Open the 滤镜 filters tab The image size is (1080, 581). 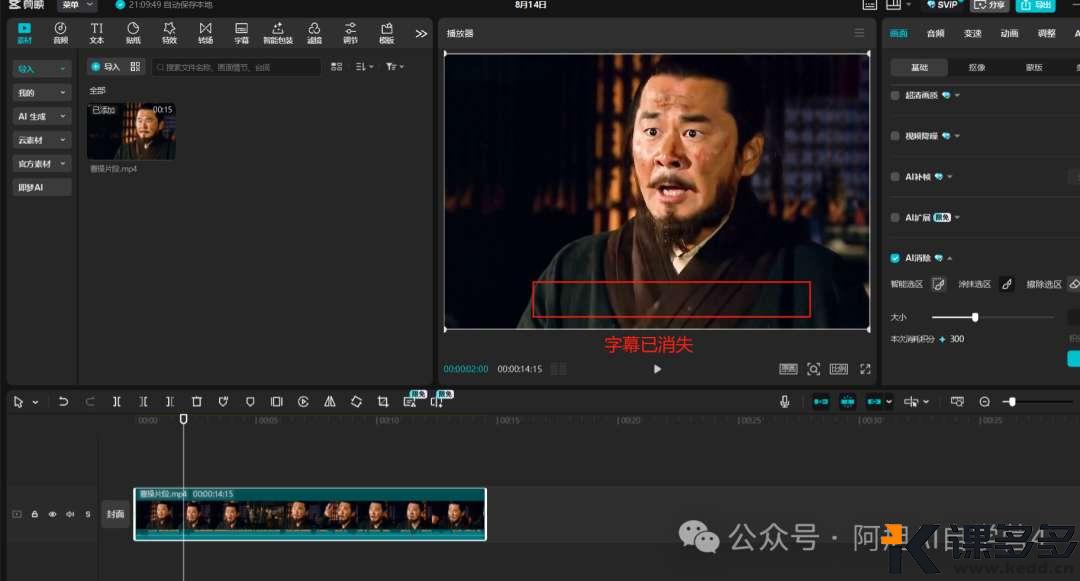[314, 33]
